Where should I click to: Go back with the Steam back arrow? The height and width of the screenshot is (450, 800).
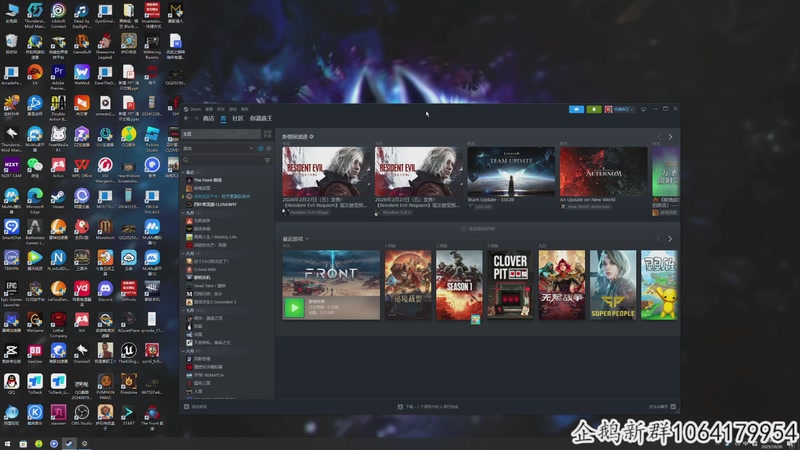tap(186, 118)
